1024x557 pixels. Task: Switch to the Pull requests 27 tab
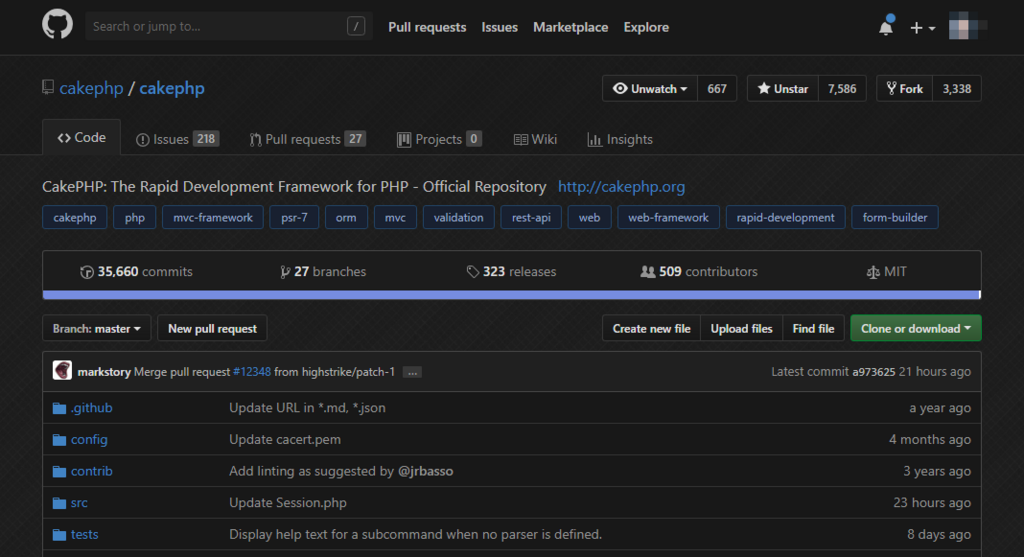coord(308,139)
